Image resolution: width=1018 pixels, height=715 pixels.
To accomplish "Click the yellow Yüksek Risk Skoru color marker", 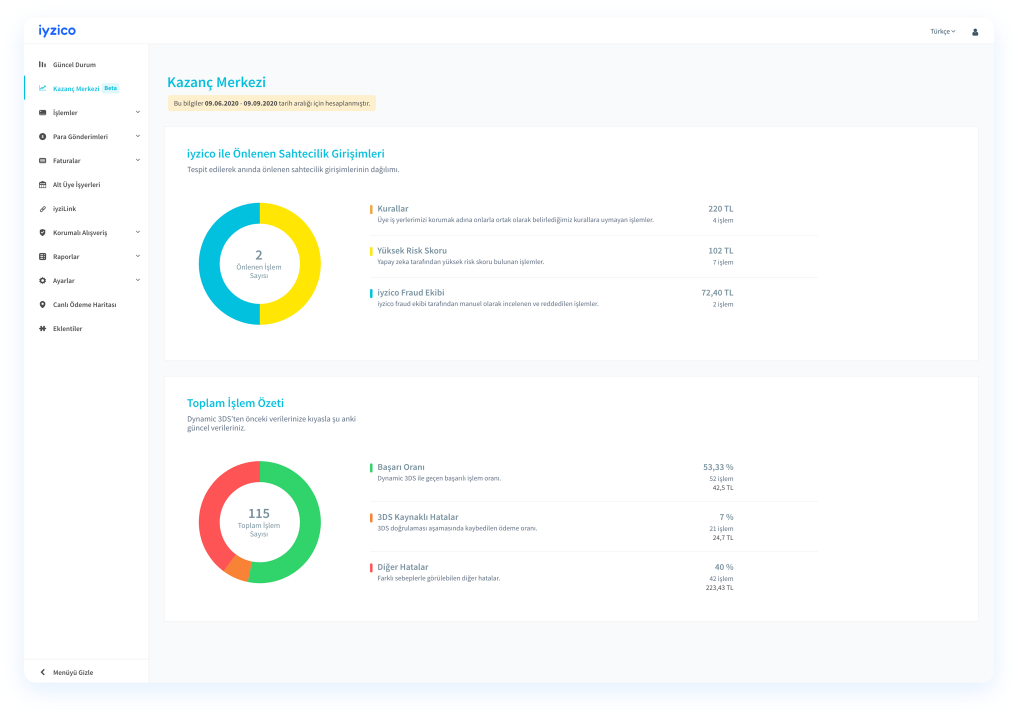I will click(371, 251).
